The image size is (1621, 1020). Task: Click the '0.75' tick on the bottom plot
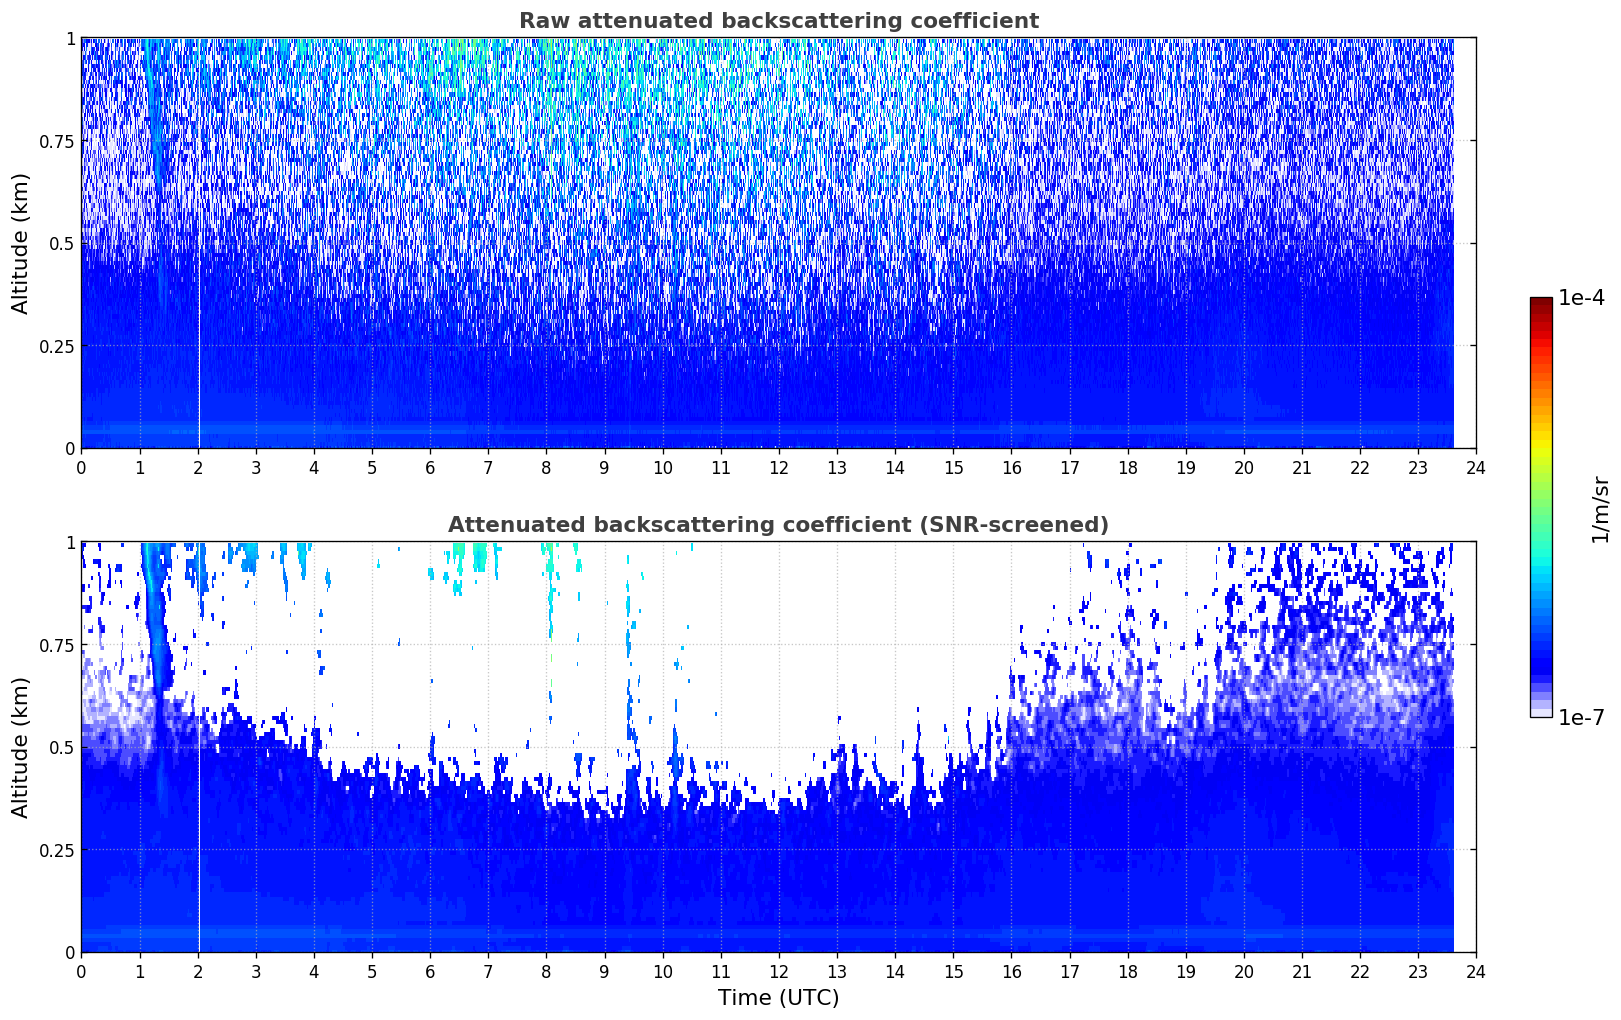point(57,645)
